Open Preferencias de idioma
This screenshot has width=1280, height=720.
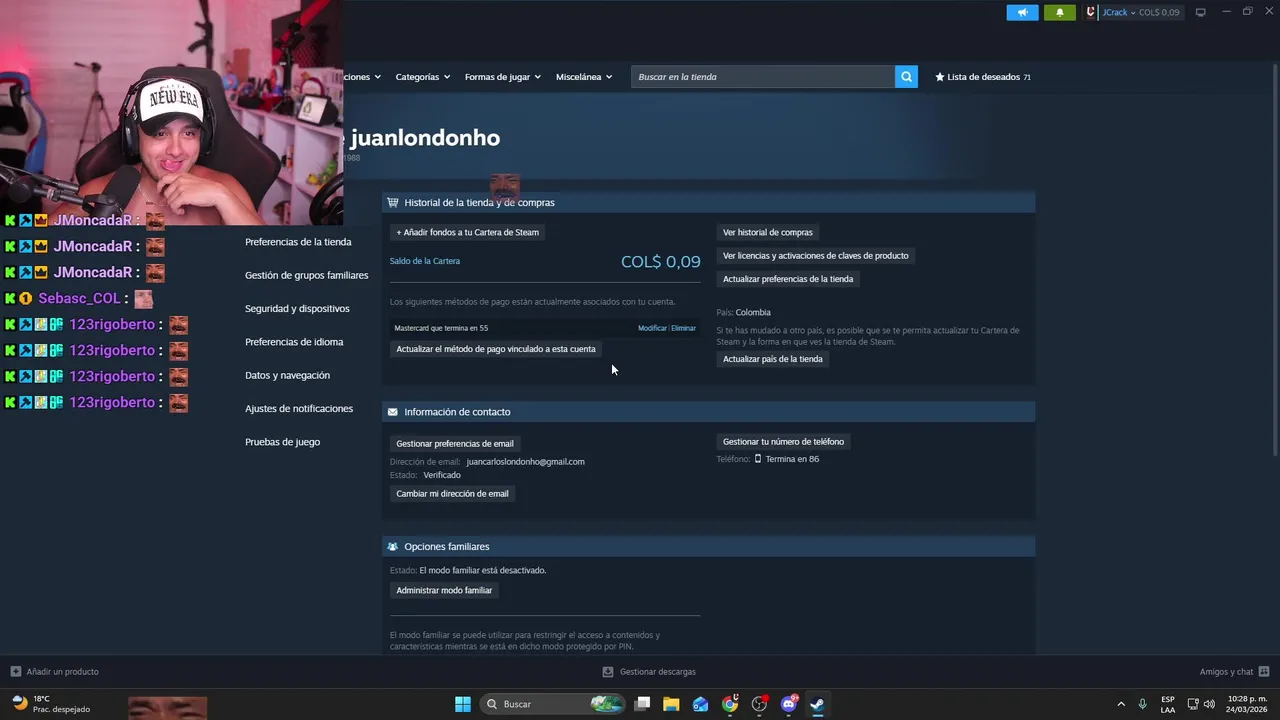click(x=294, y=342)
